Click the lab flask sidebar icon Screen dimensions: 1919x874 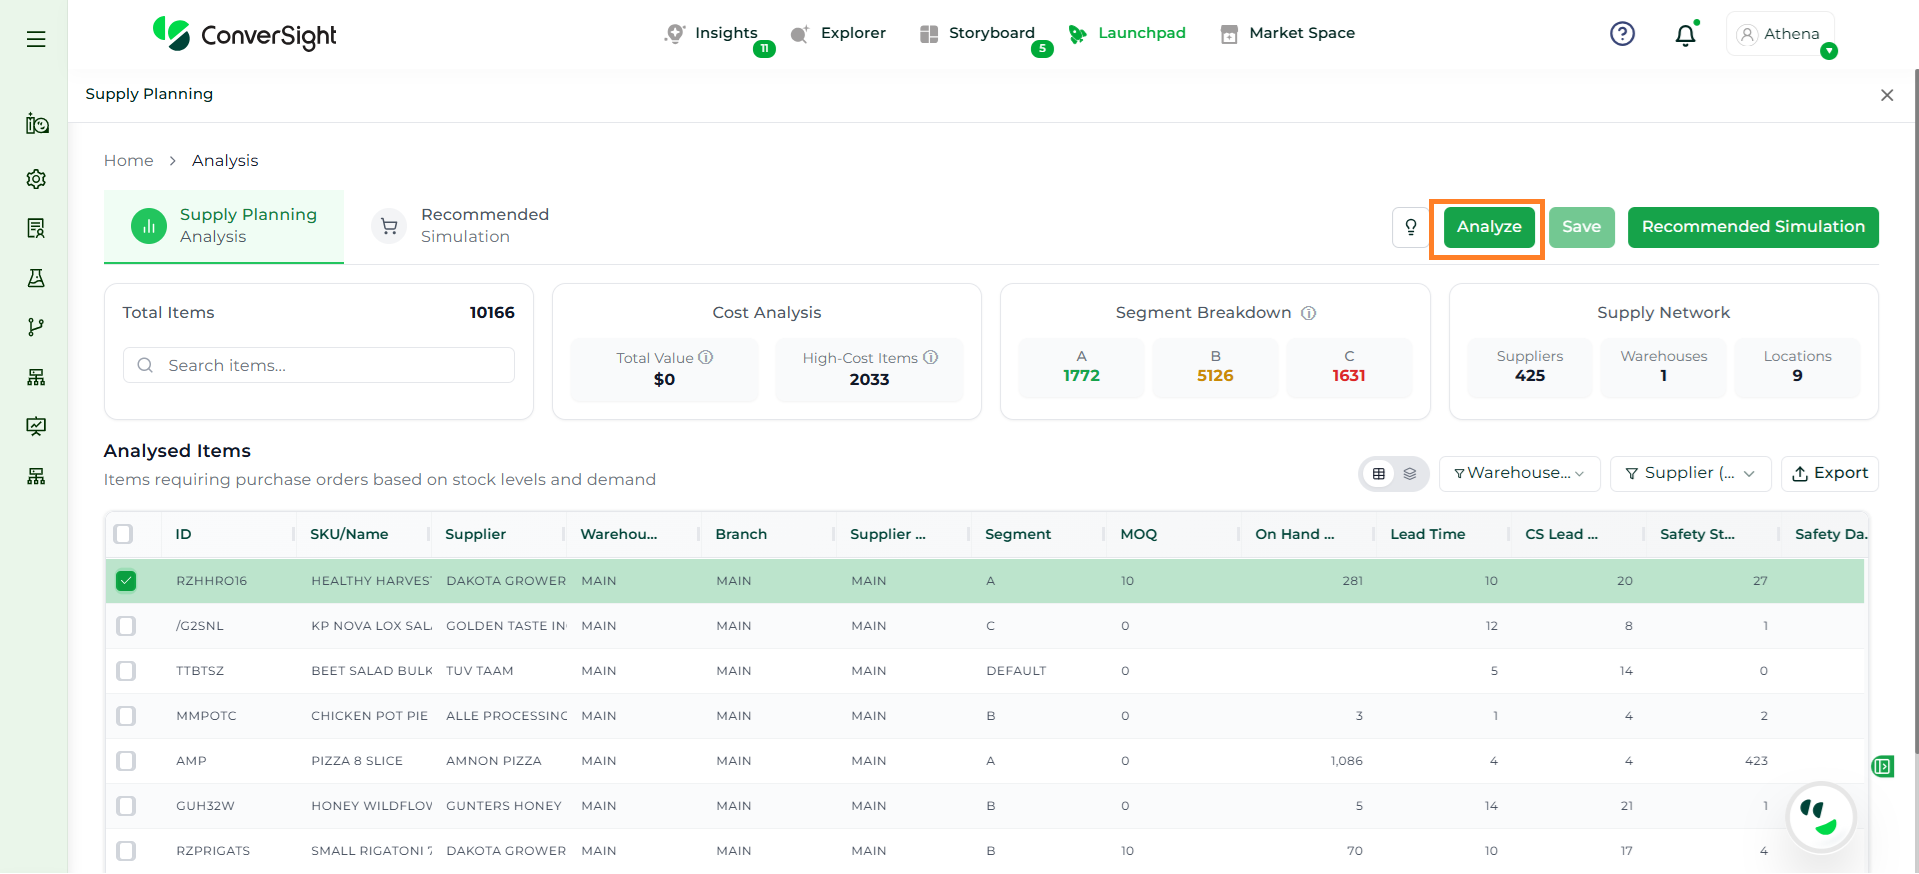[x=36, y=278]
